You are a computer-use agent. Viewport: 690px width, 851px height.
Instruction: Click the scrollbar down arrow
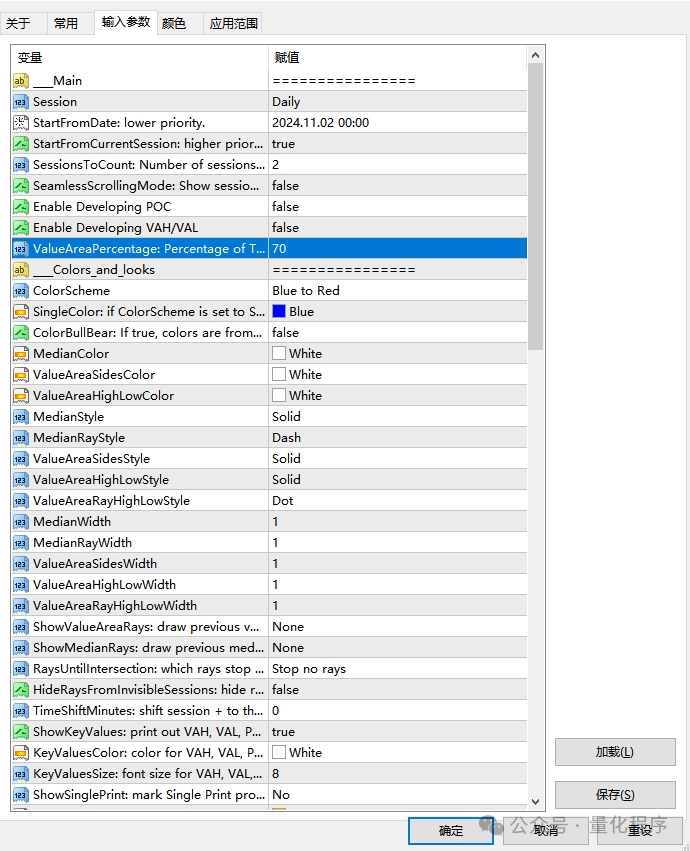535,802
